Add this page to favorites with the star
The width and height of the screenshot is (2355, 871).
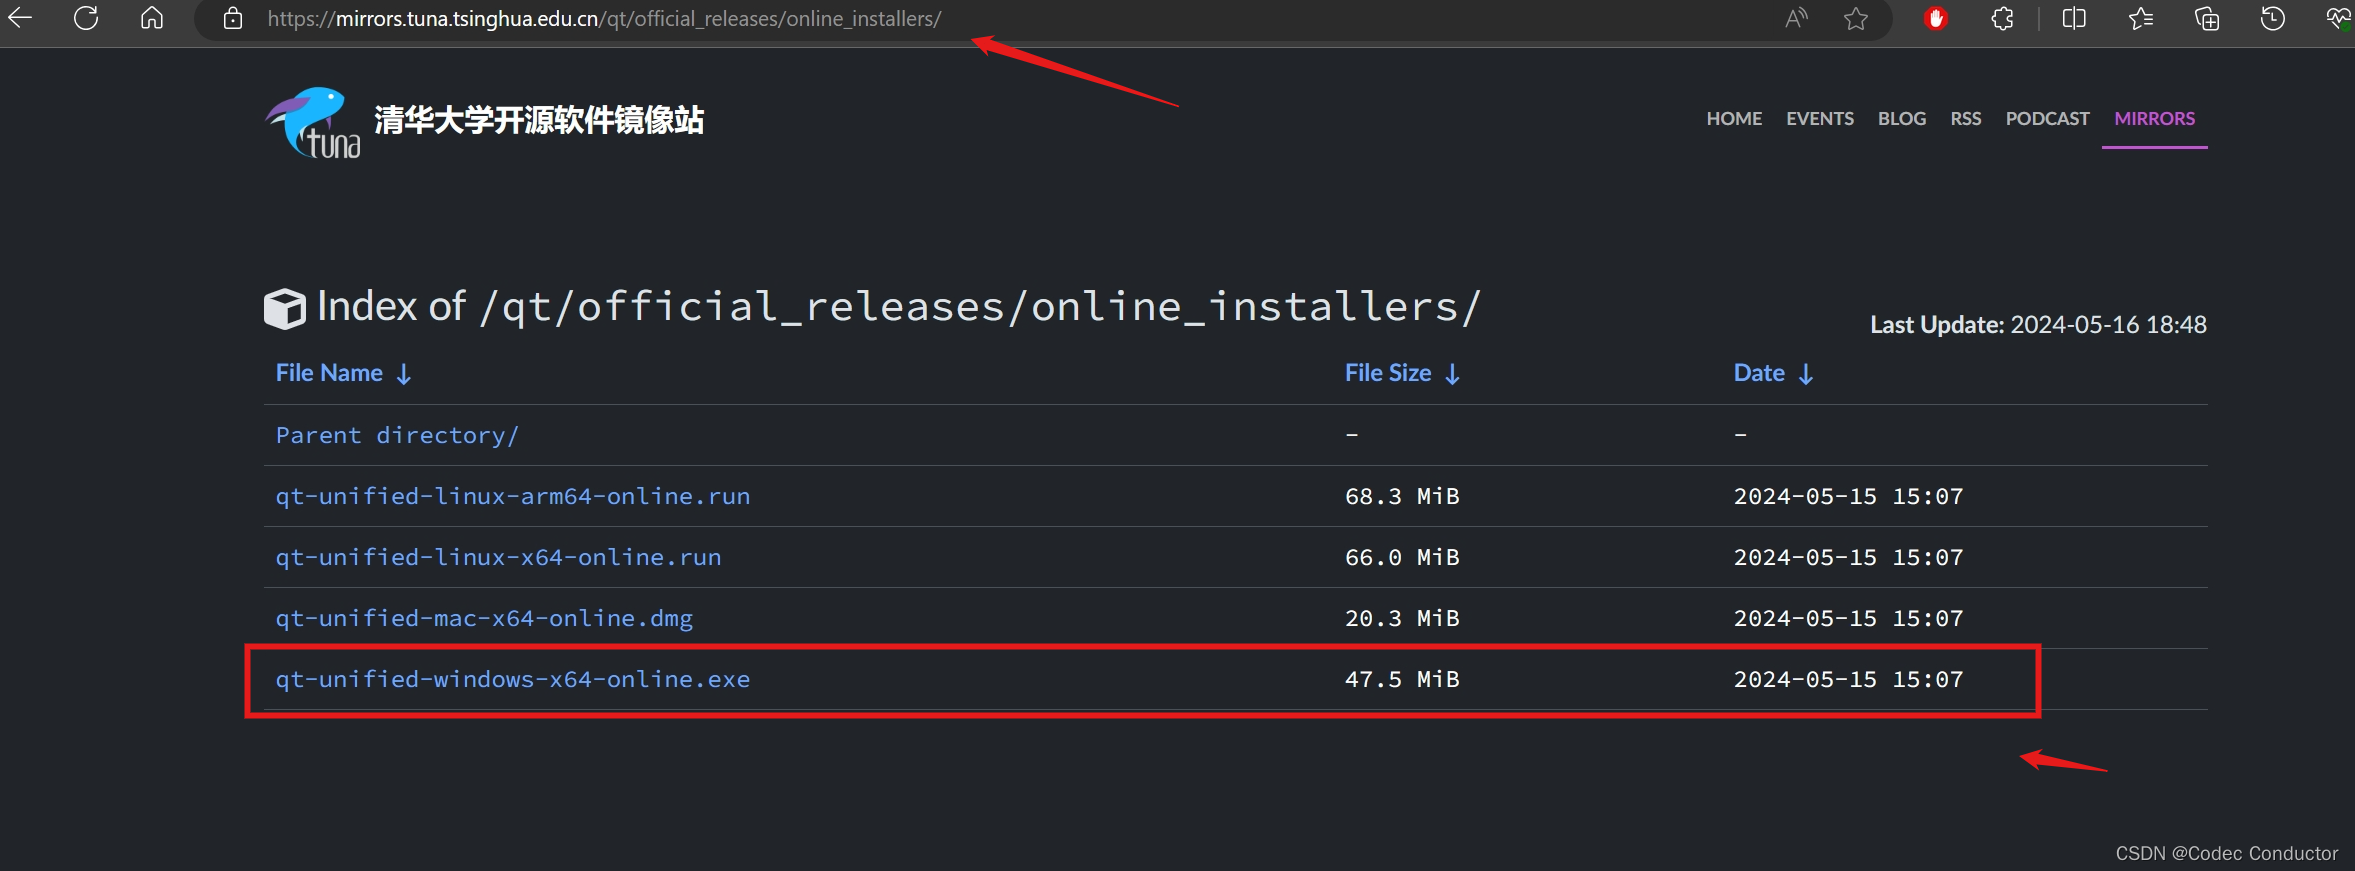pyautogui.click(x=1856, y=18)
